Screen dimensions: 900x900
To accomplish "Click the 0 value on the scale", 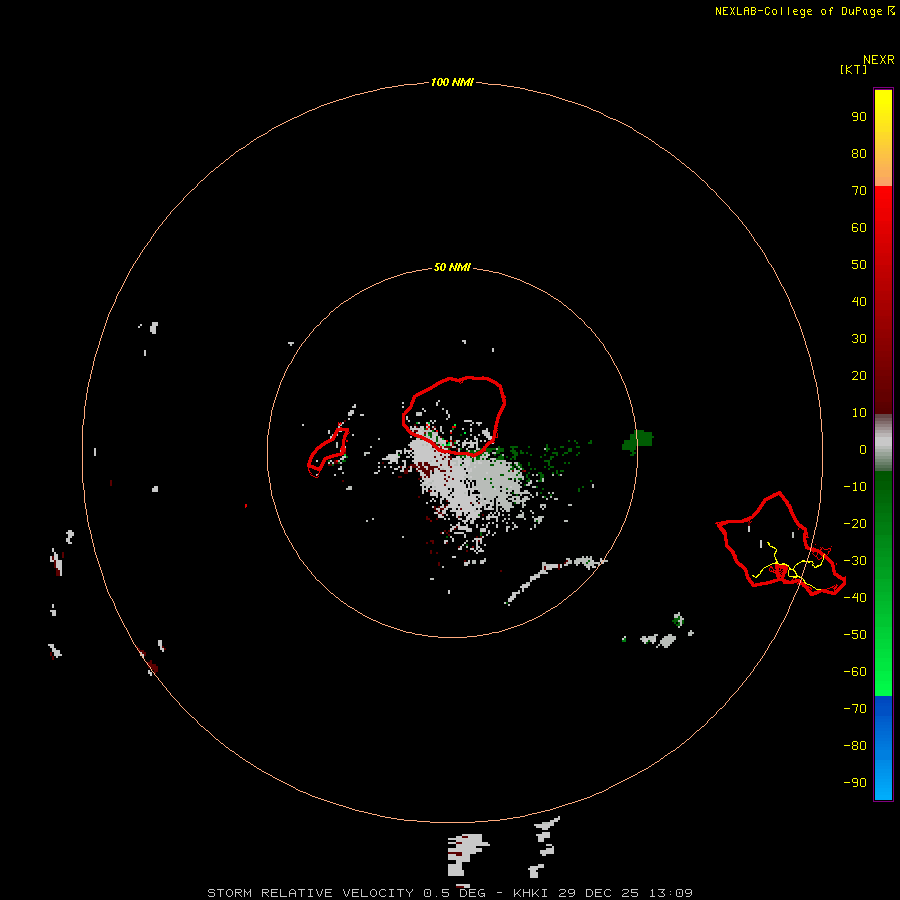I will (863, 449).
